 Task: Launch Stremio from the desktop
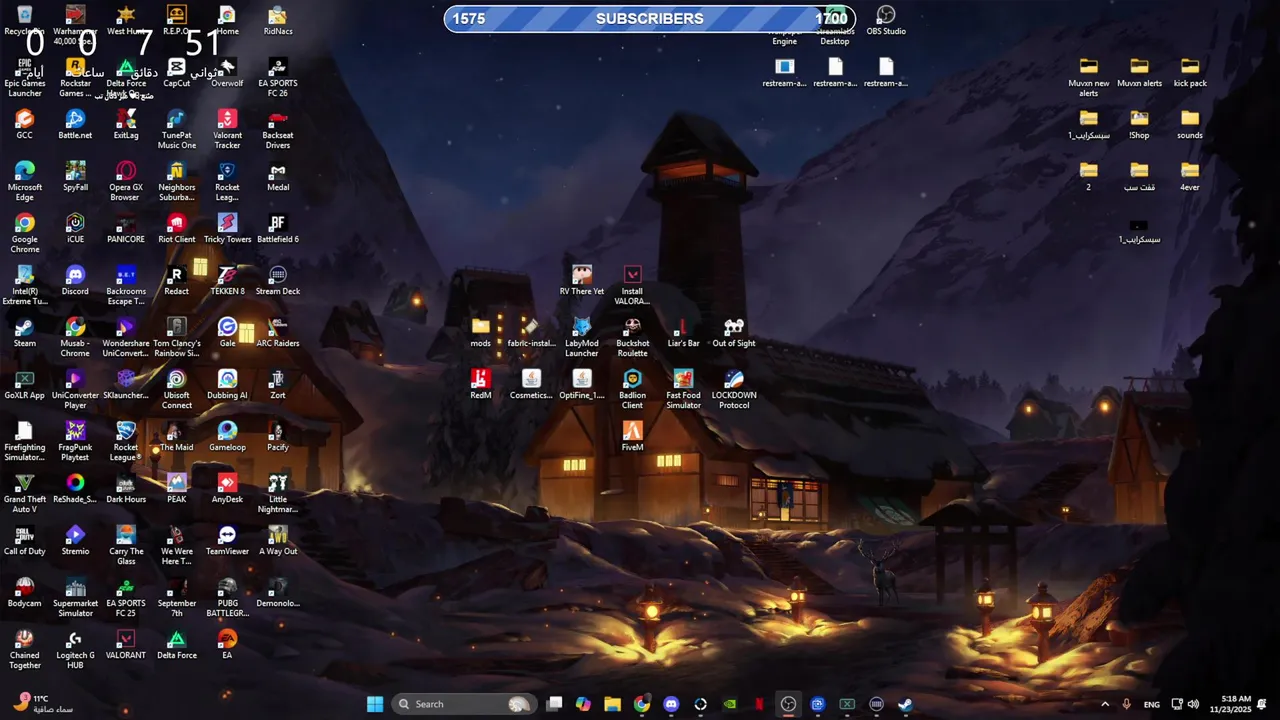pos(75,539)
